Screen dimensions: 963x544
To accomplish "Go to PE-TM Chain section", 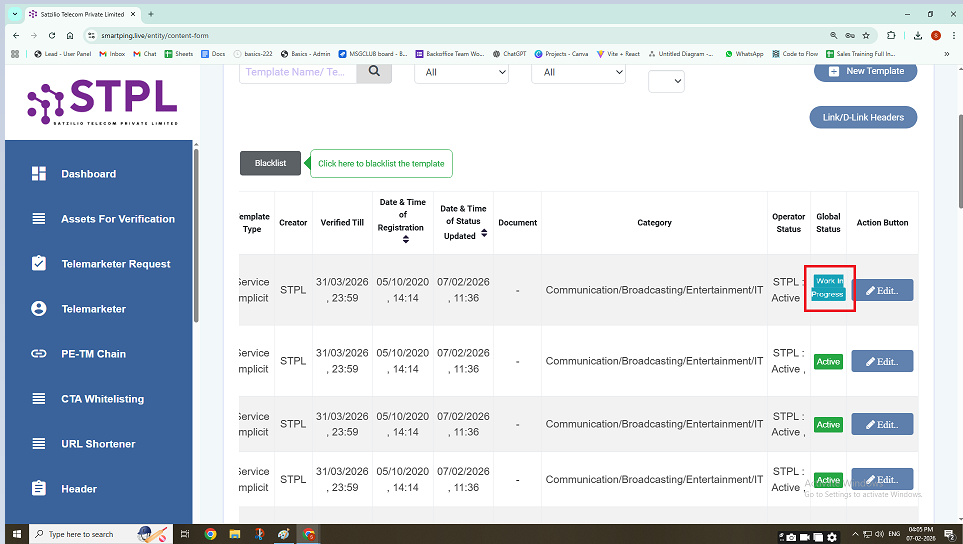I will [93, 354].
